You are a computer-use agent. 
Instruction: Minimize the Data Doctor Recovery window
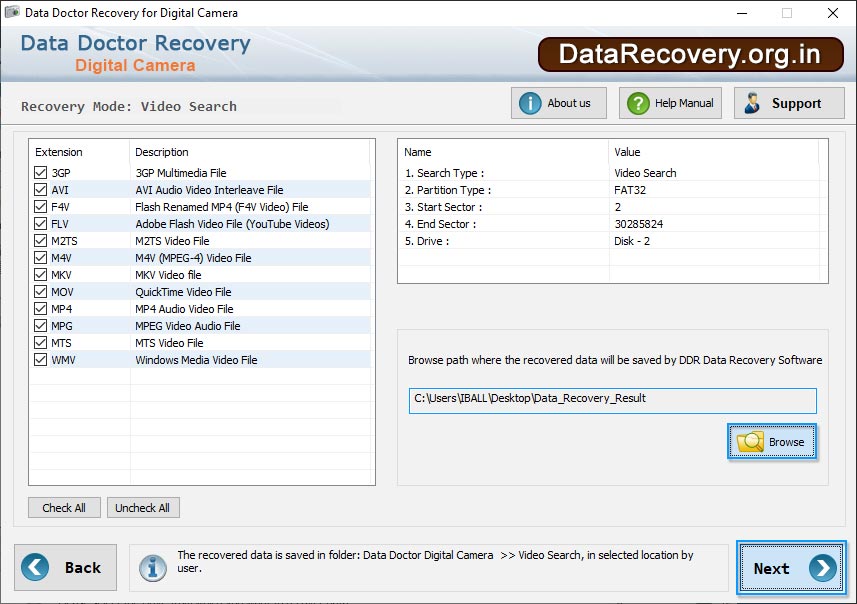click(742, 13)
